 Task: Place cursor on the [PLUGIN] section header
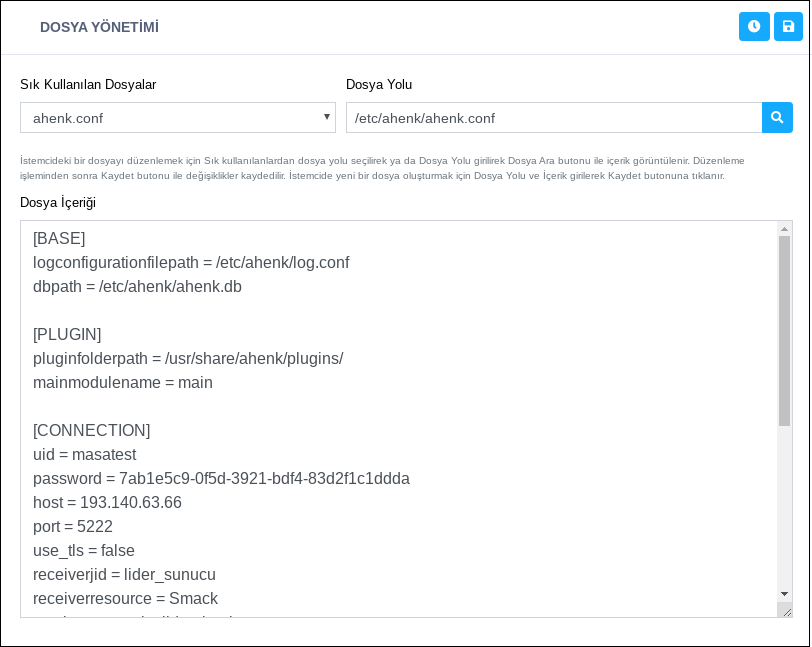click(67, 335)
